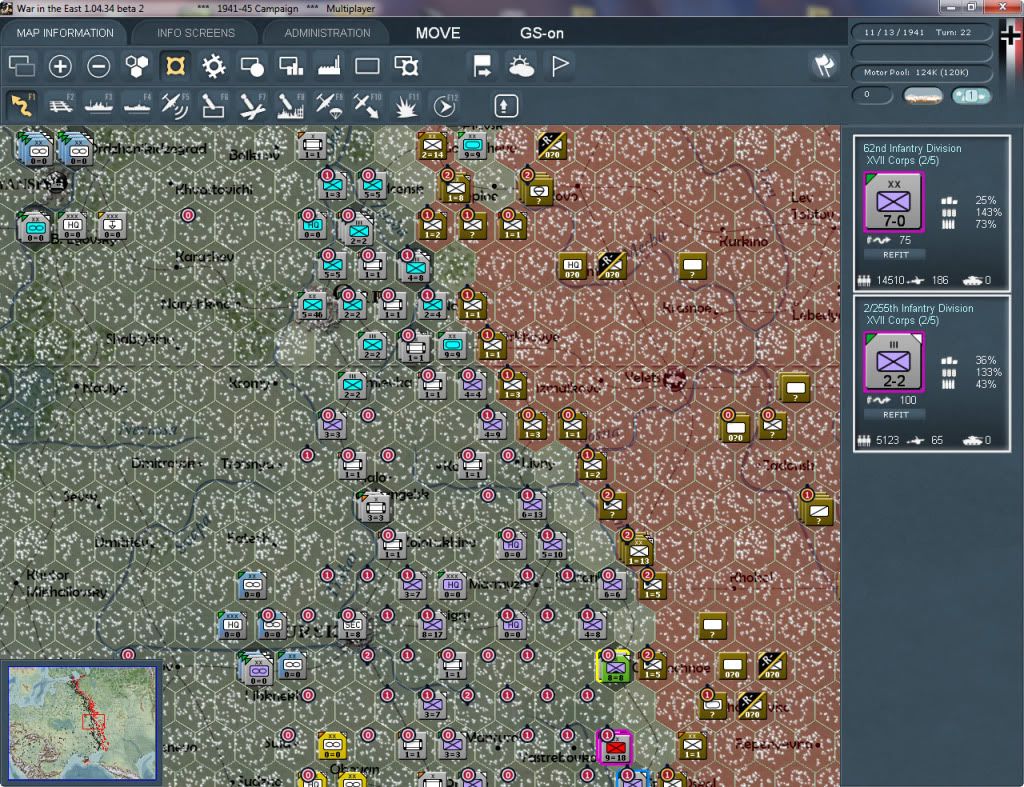Select the 6=13 unit on the map
1024x787 pixels.
coord(532,506)
